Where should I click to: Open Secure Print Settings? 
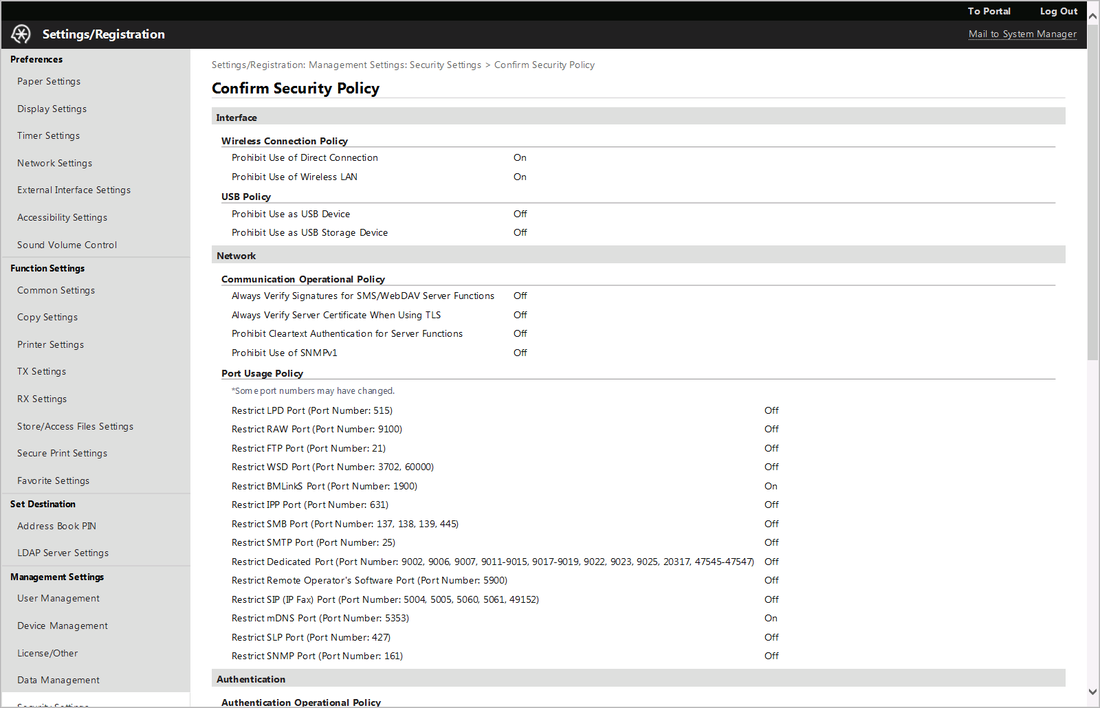(62, 453)
